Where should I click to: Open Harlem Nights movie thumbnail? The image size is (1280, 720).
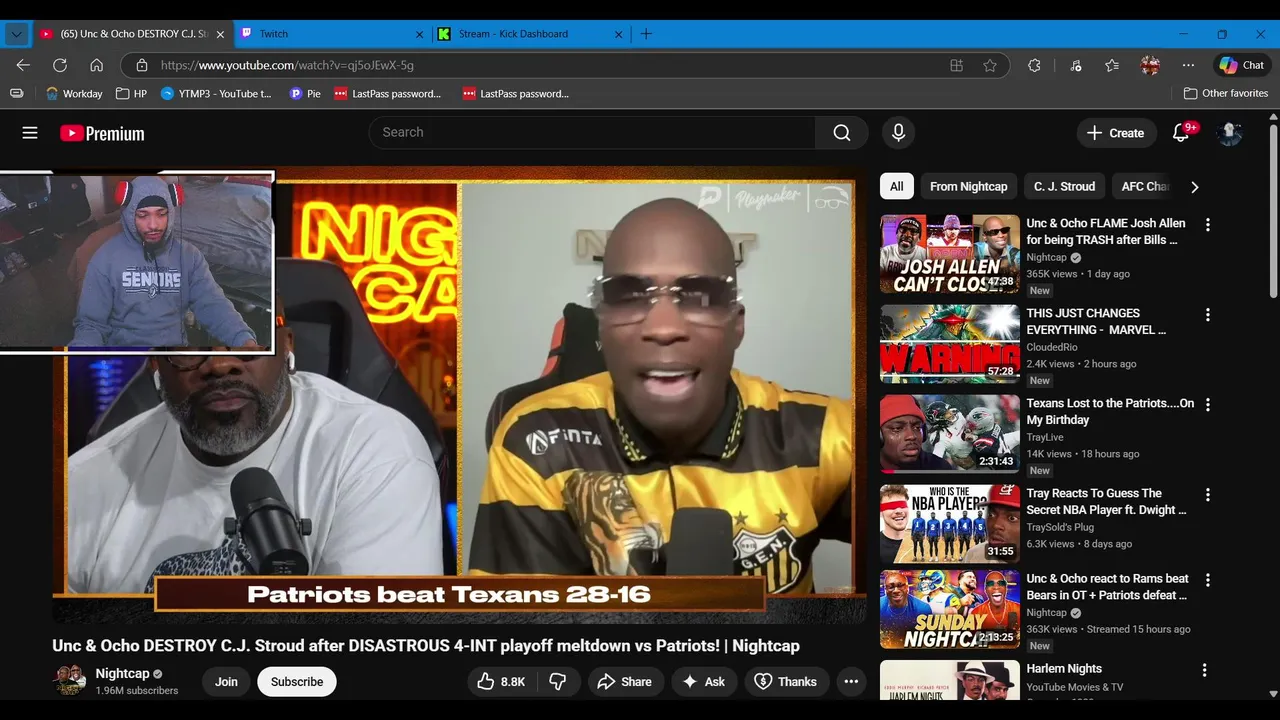tap(950, 680)
